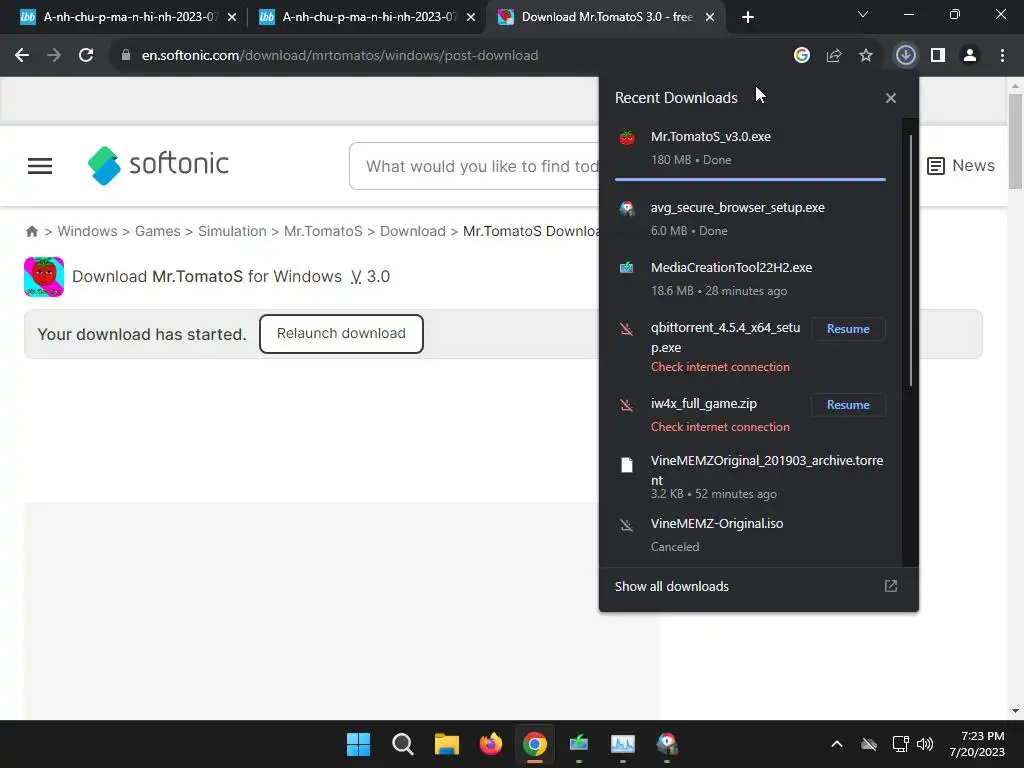Click the Softonic search field
The height and width of the screenshot is (768, 1024).
pyautogui.click(x=474, y=167)
